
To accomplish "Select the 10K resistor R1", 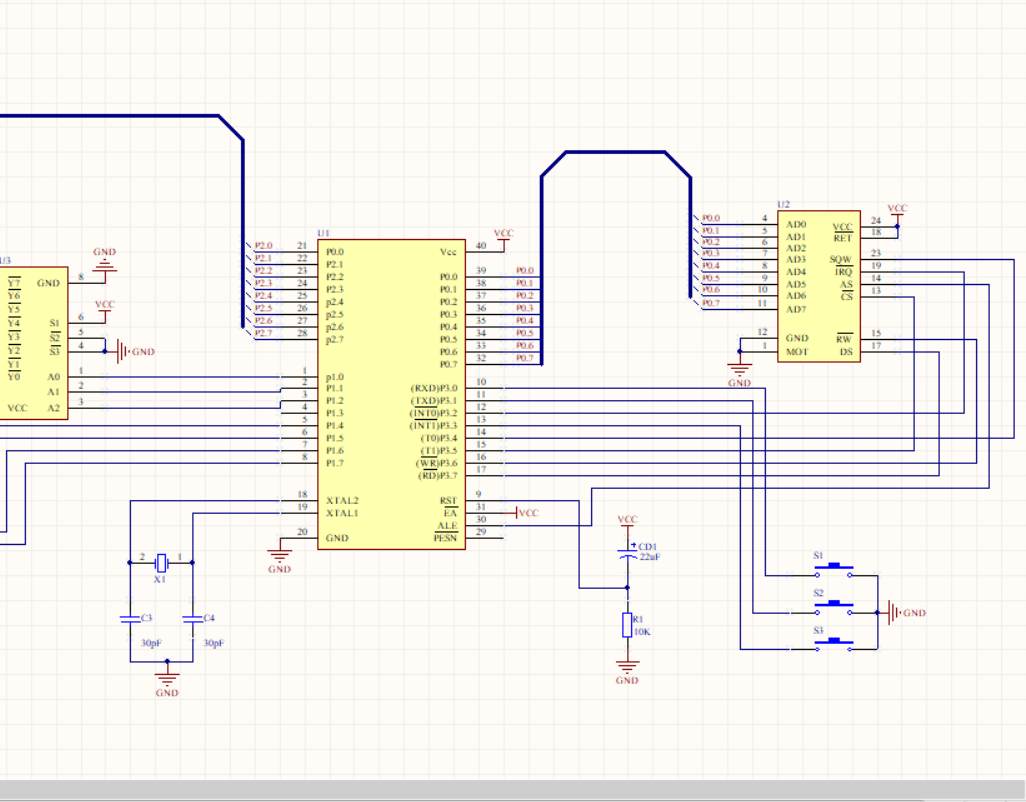I will (627, 625).
